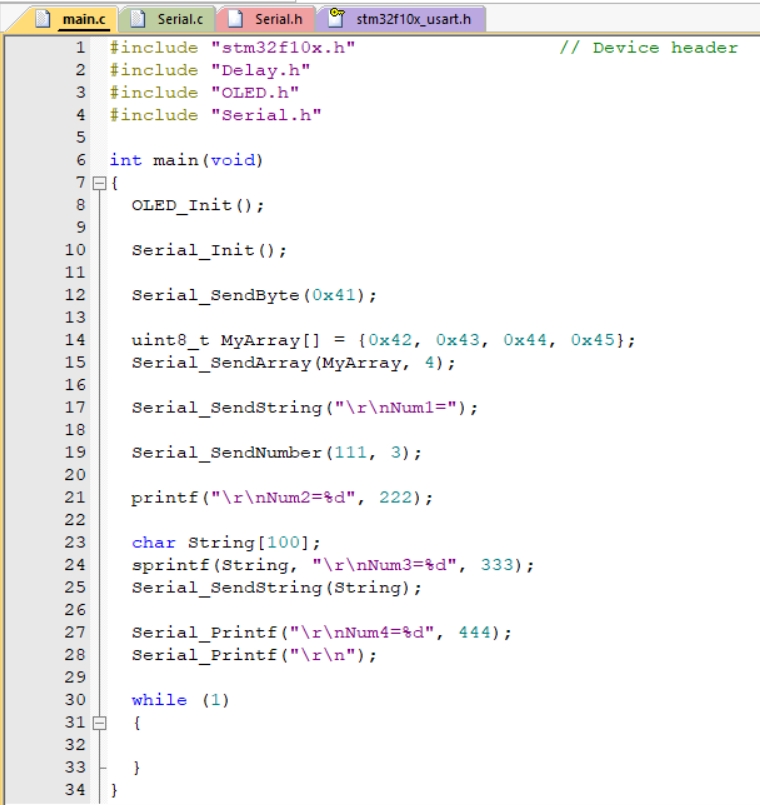Click the "stm32f10x.h" include string
Screen dimensions: 760x805
point(283,48)
